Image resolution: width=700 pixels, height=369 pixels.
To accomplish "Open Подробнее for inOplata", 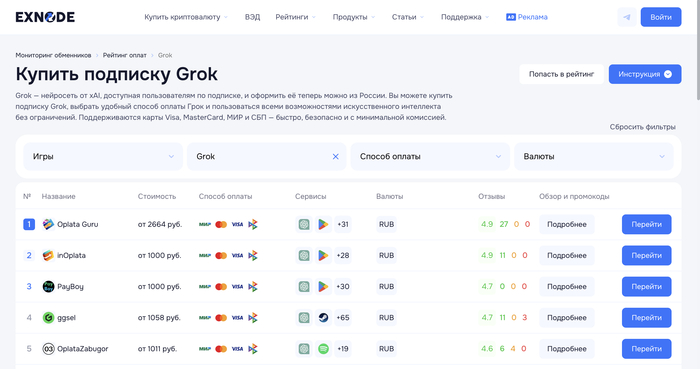I will point(567,255).
